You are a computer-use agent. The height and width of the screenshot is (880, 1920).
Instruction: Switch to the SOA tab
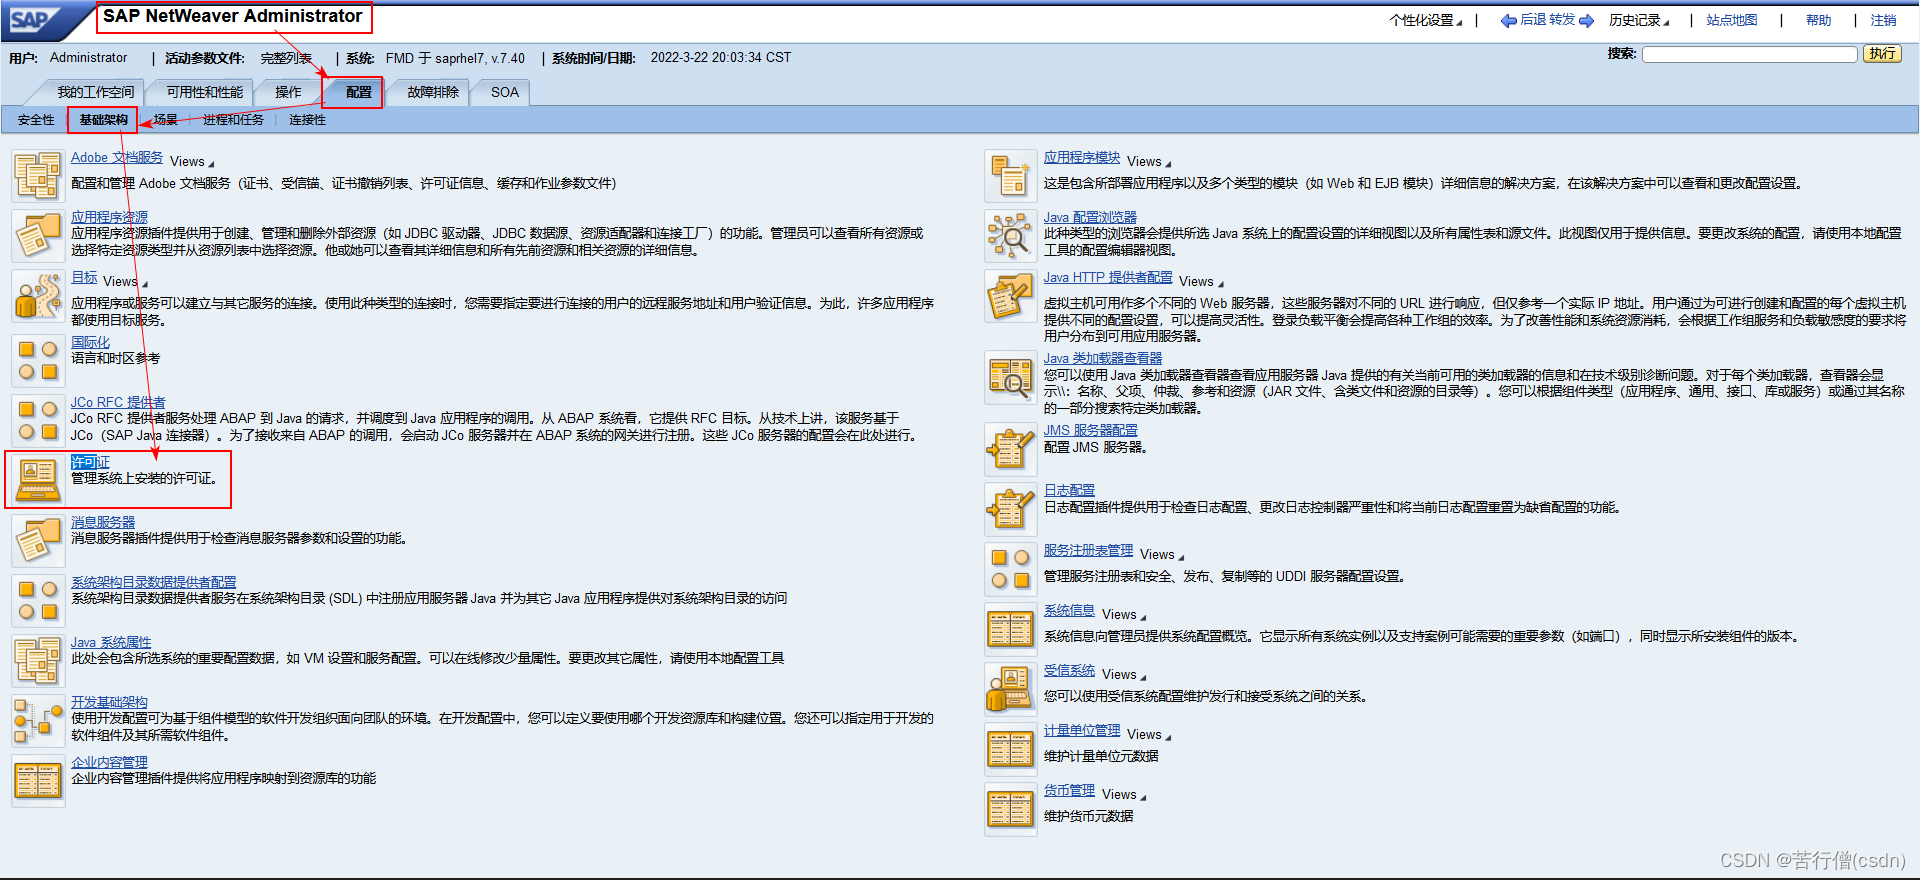click(x=505, y=92)
